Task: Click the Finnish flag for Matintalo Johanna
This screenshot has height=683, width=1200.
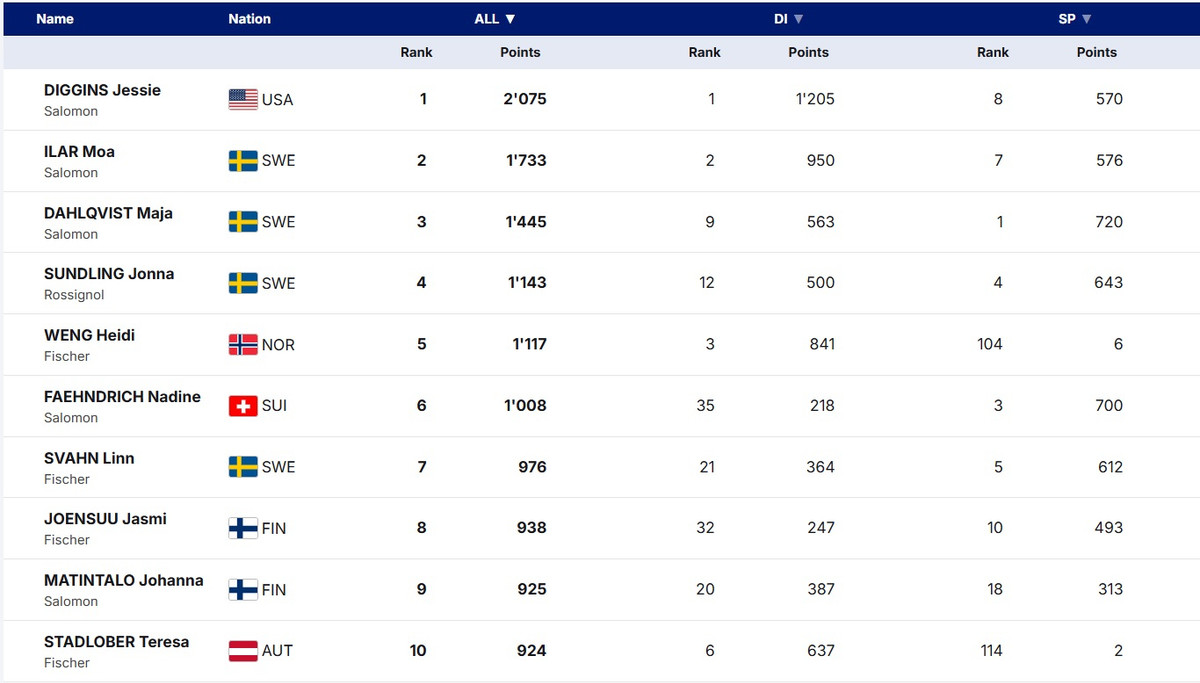Action: pos(243,590)
